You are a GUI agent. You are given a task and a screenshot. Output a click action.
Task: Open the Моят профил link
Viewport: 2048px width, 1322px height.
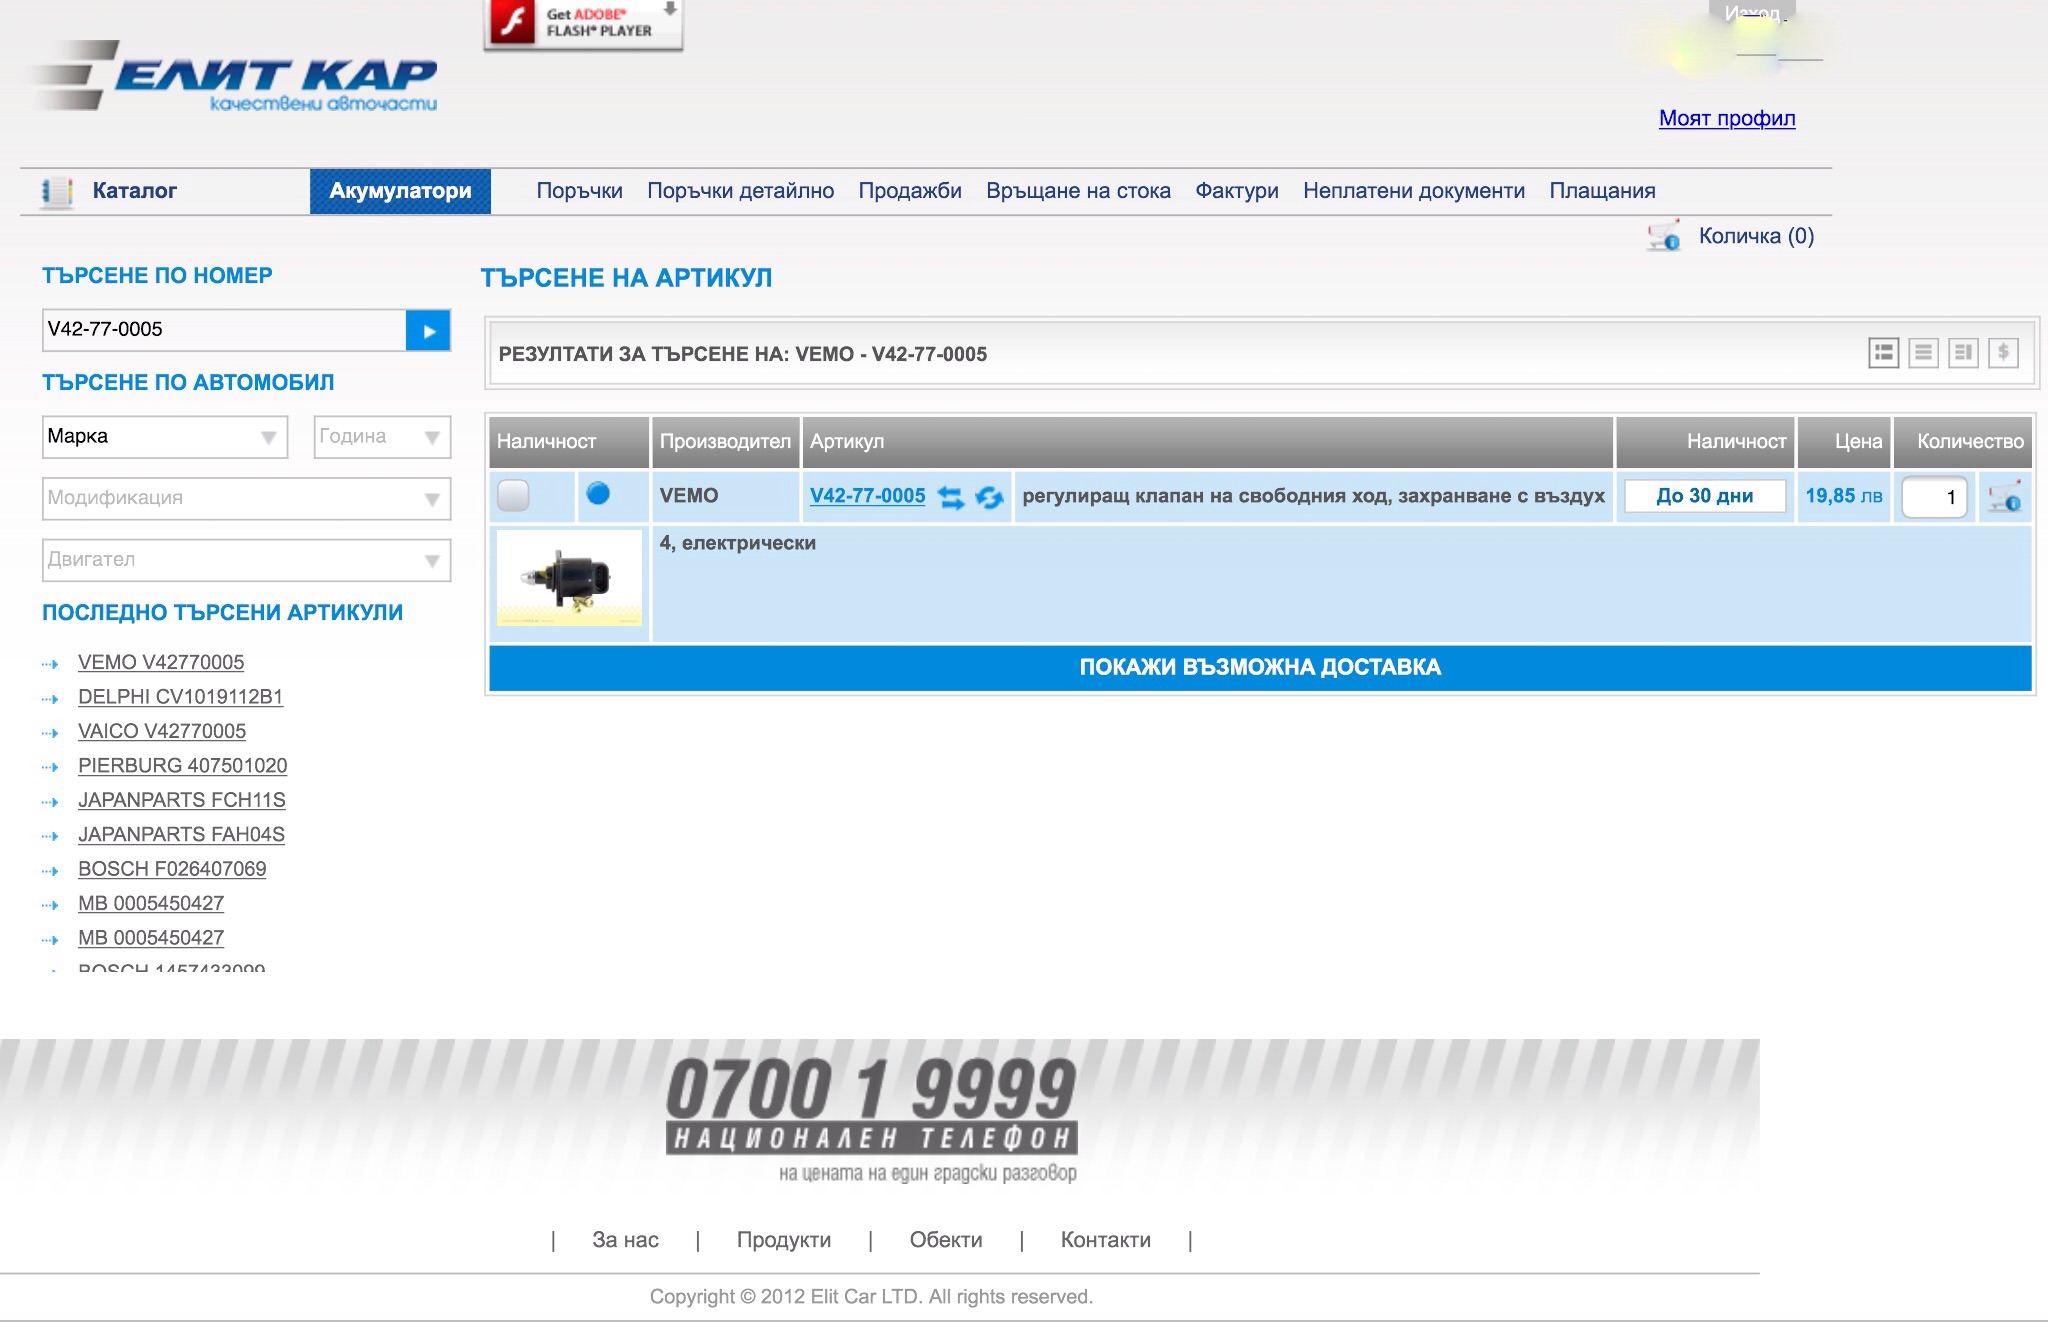[1726, 118]
